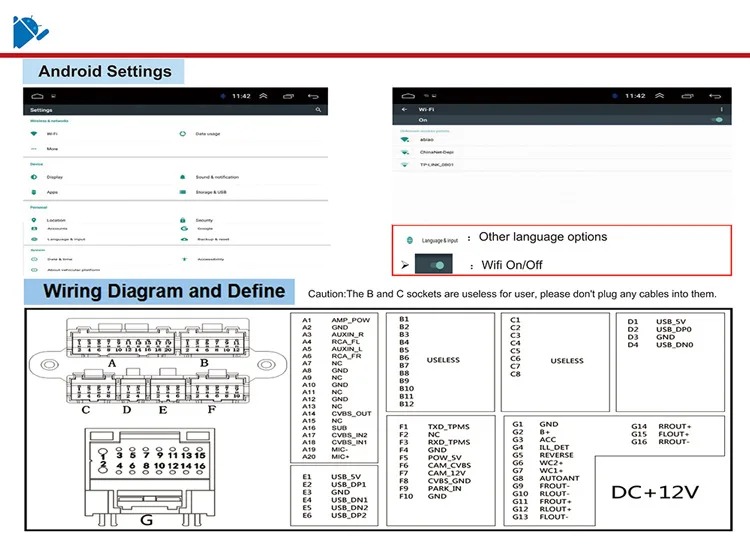Screen dimensions: 750x548
Task: Tap the search icon in Settings bar
Action: pos(318,110)
